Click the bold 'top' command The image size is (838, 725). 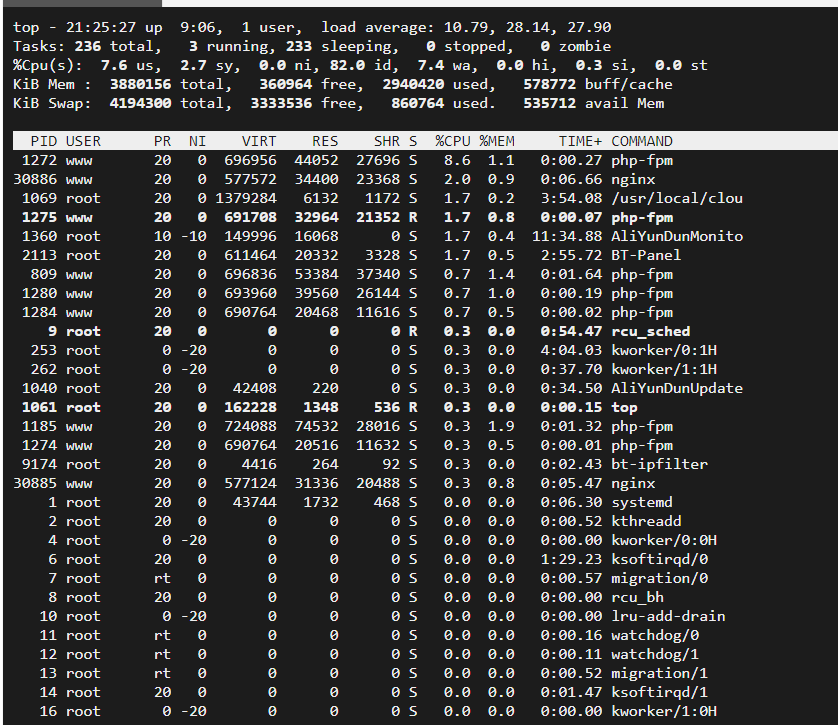point(624,408)
